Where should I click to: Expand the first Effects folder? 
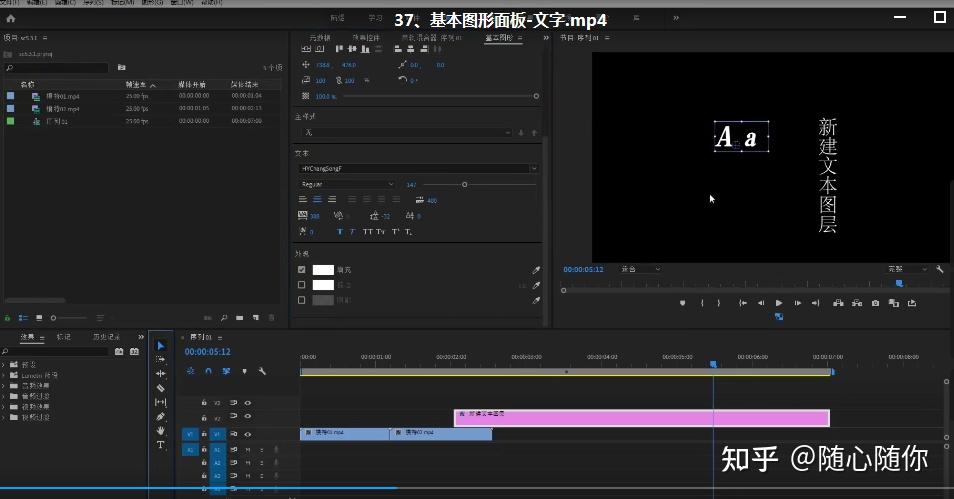(4, 365)
